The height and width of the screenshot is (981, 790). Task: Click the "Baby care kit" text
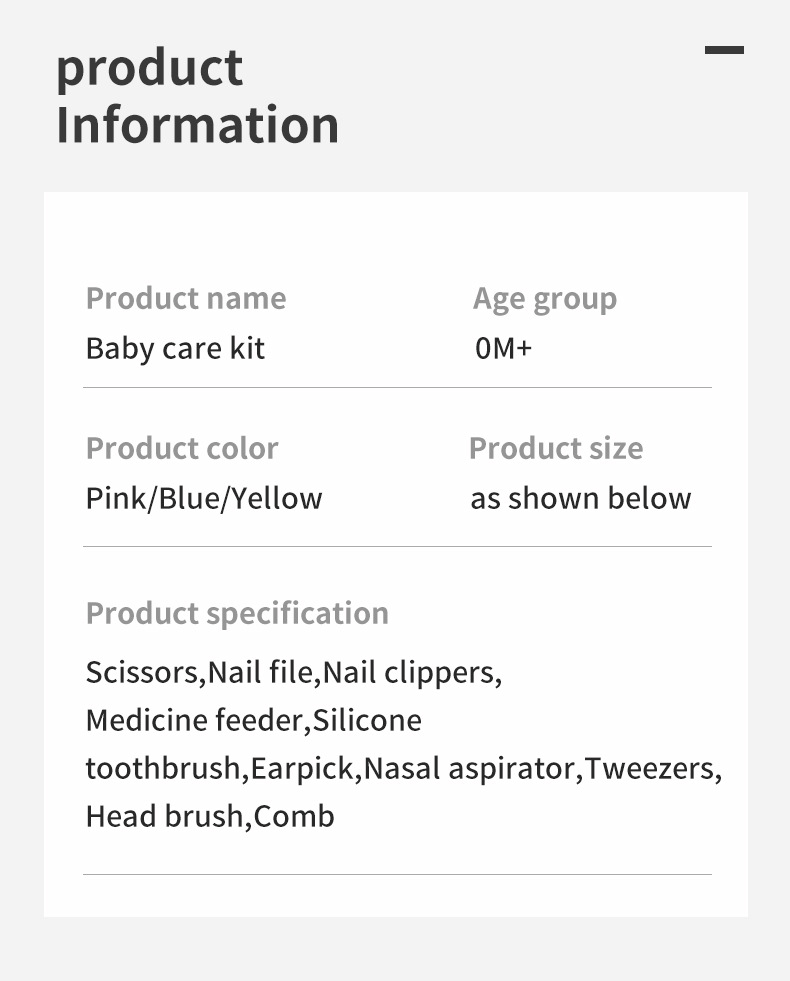tap(175, 349)
